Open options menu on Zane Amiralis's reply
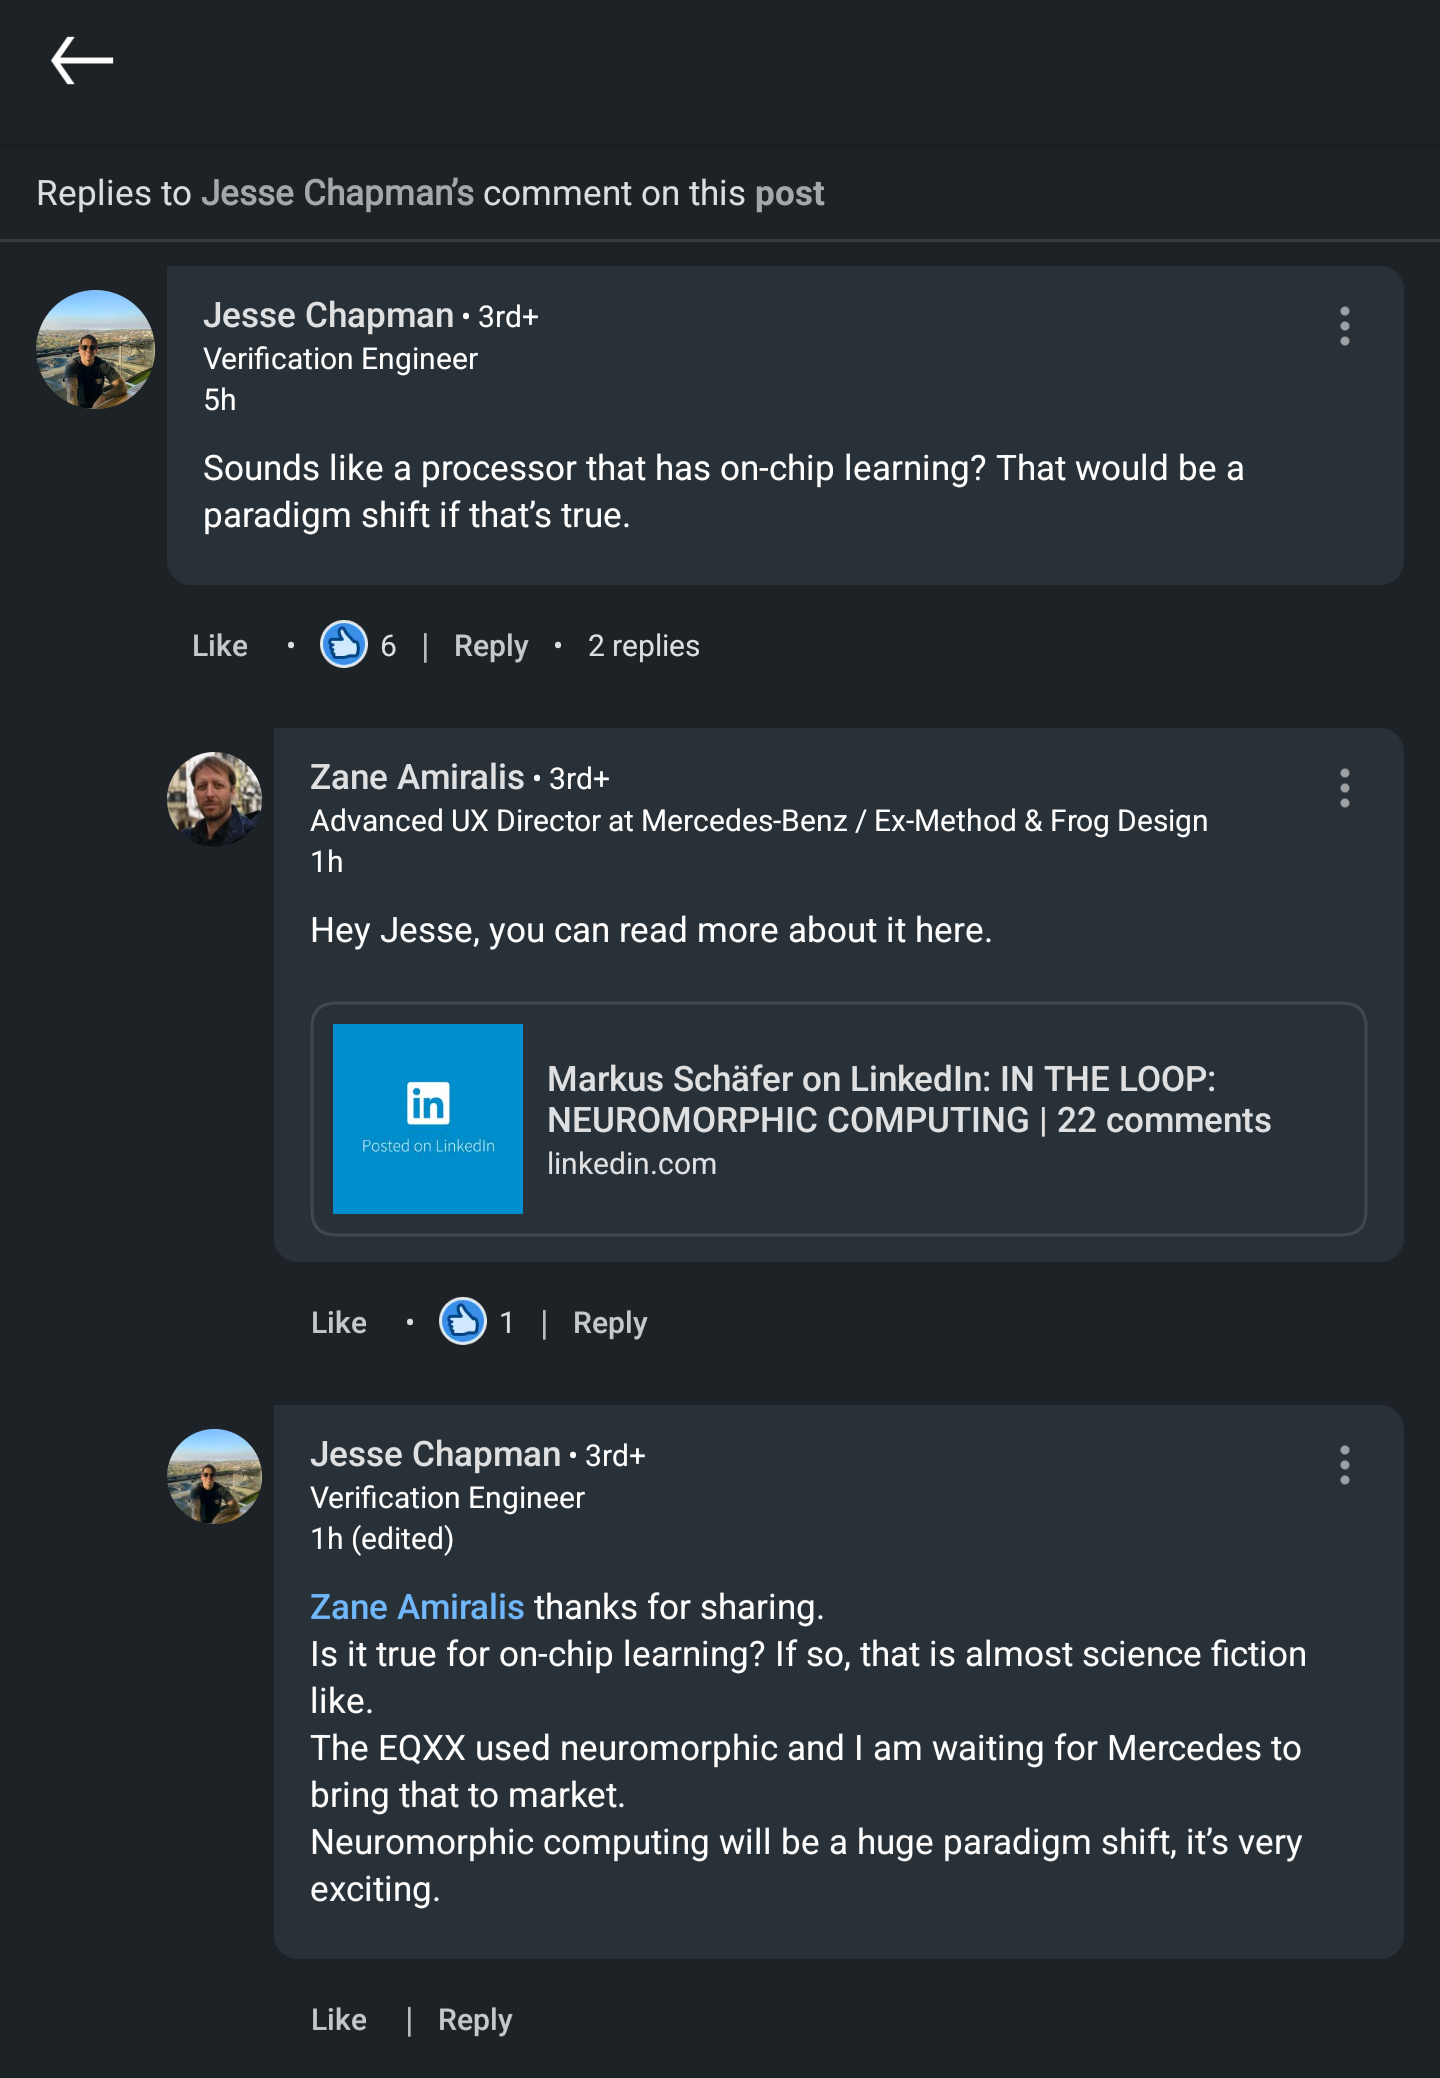This screenshot has height=2078, width=1440. [1344, 788]
